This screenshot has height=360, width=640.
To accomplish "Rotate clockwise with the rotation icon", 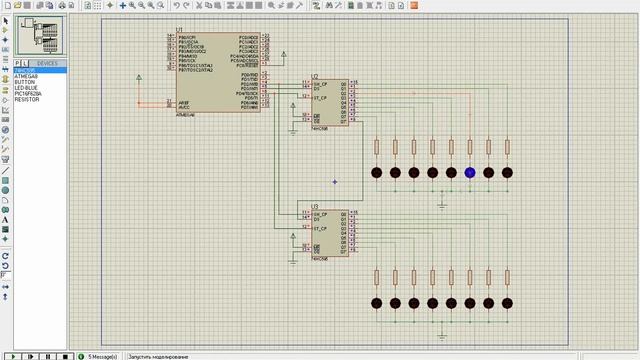I will 5,256.
